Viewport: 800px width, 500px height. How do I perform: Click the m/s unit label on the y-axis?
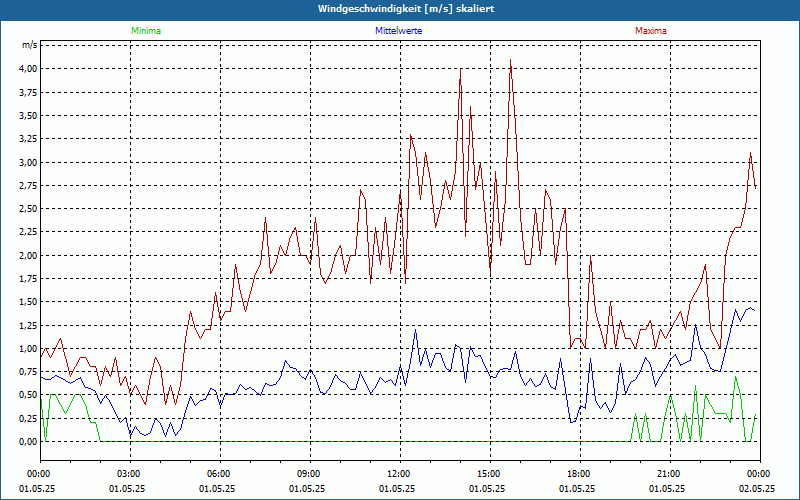coord(29,45)
